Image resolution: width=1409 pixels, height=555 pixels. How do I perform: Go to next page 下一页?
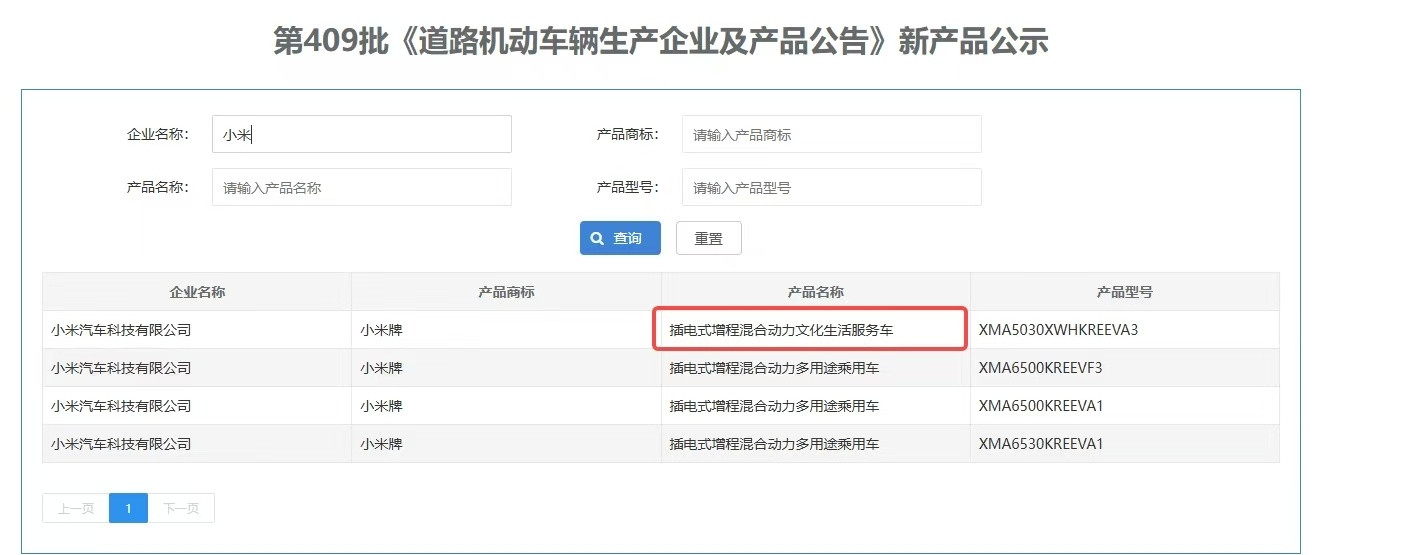coord(181,508)
